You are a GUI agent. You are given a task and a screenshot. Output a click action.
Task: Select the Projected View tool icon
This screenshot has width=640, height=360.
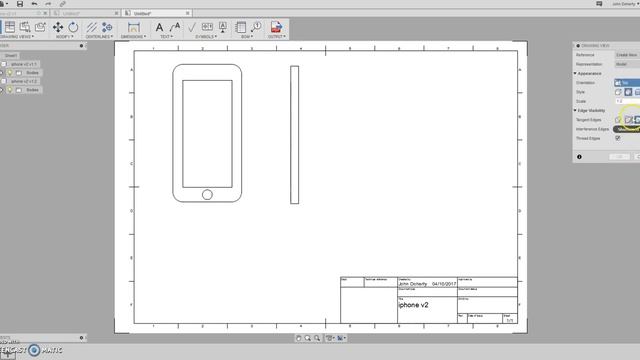25,27
